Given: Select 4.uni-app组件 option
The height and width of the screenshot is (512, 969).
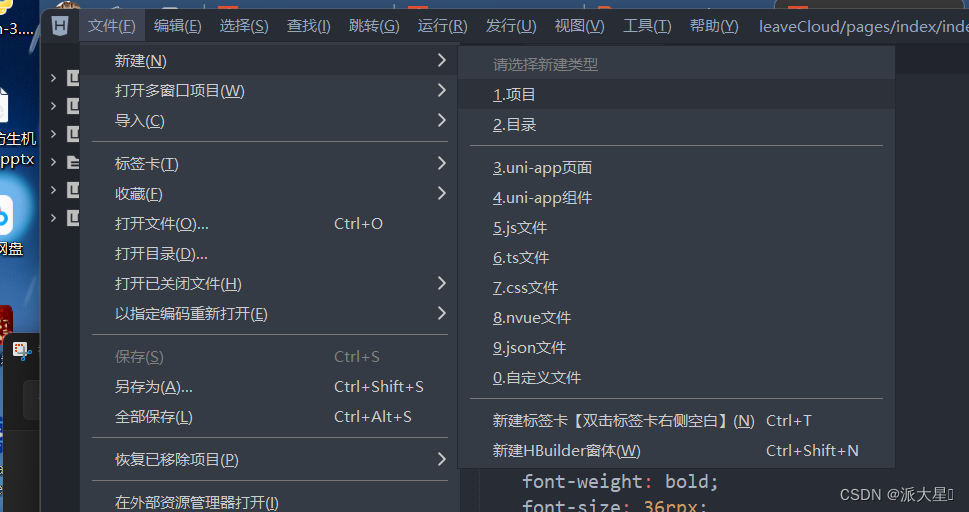Looking at the screenshot, I should 676,198.
